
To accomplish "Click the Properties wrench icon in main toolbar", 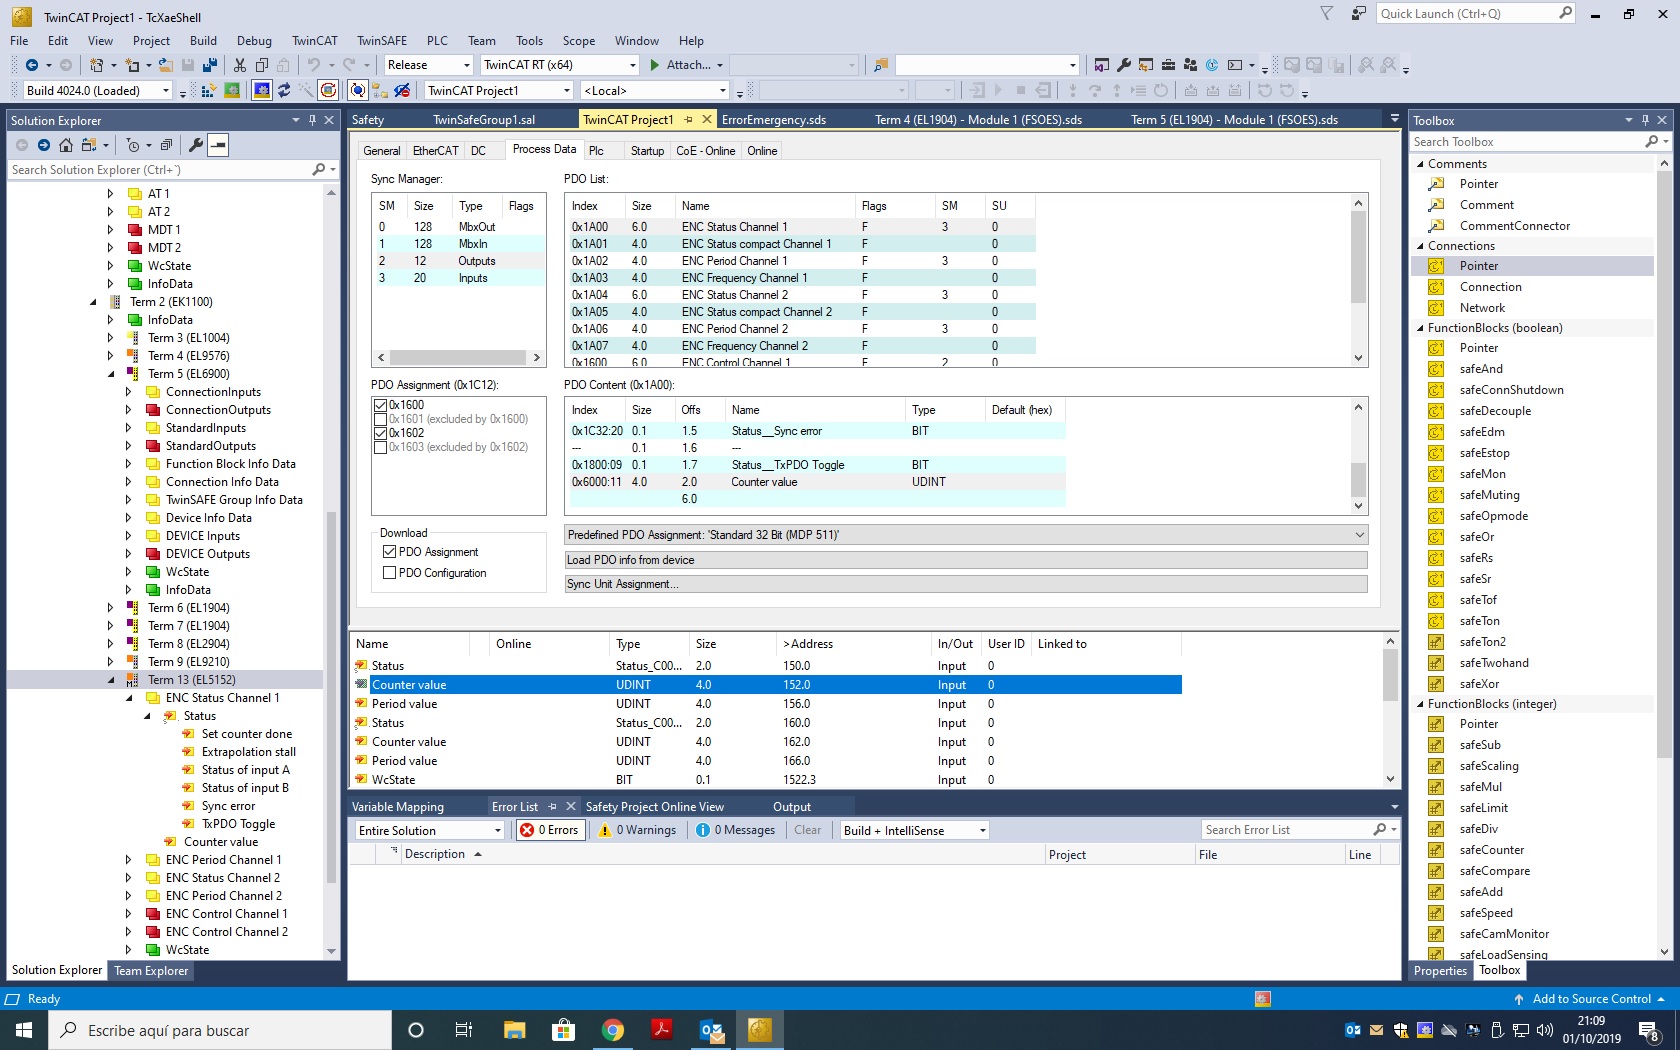I will pos(1124,65).
